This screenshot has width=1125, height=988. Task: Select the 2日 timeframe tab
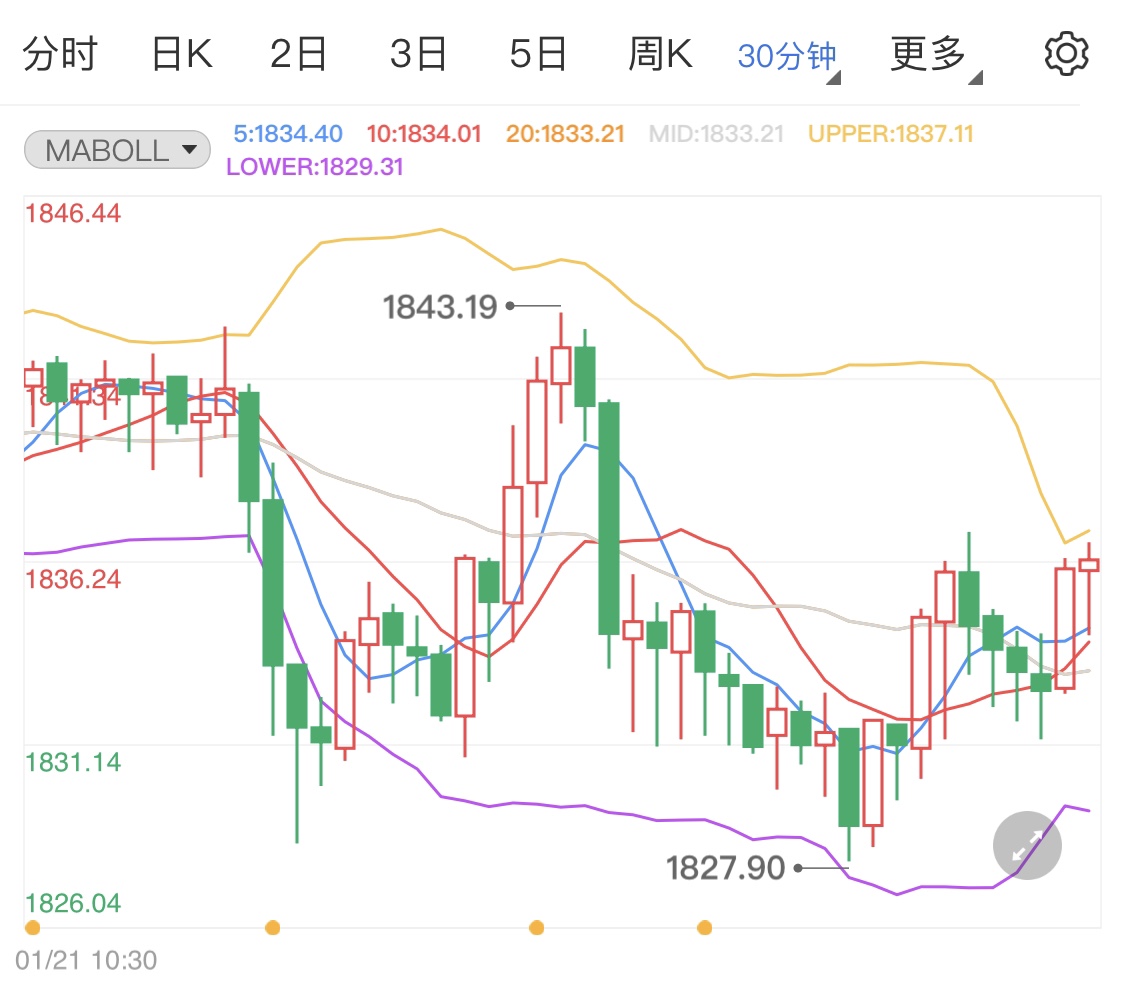(x=299, y=54)
